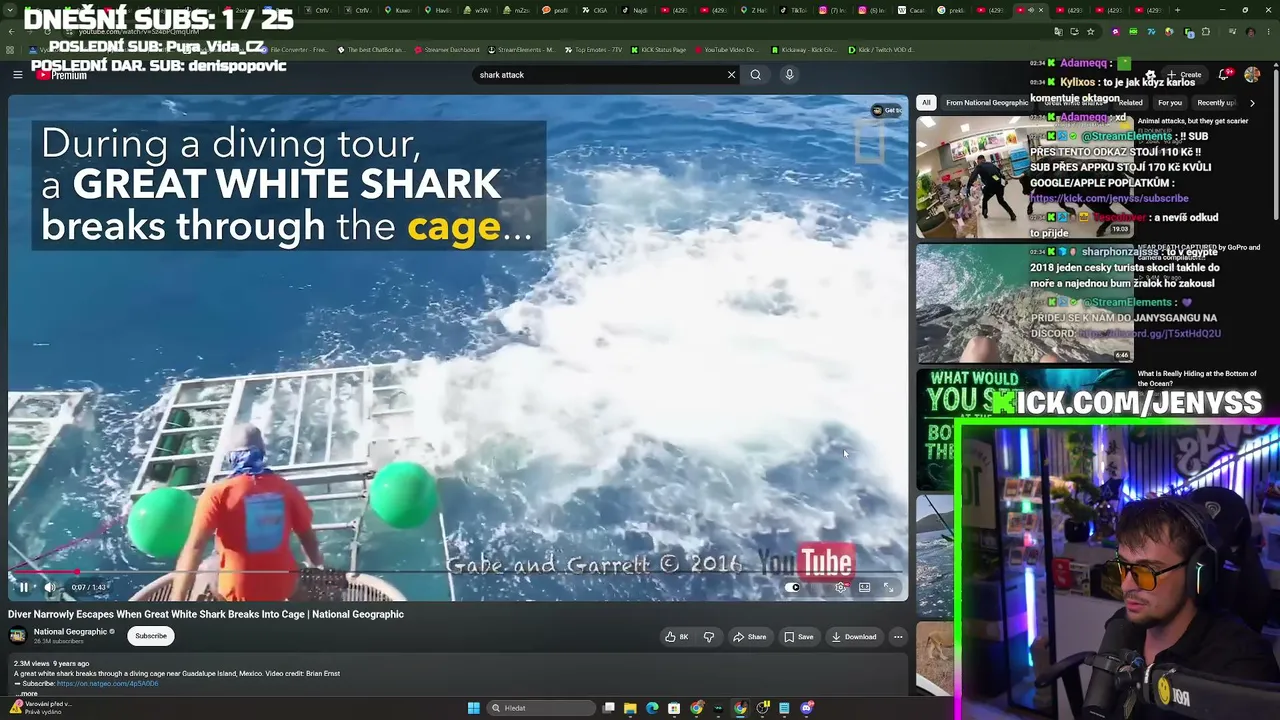Image resolution: width=1280 pixels, height=720 pixels.
Task: Open the 'StreamElements' bookmark
Action: pyautogui.click(x=521, y=49)
